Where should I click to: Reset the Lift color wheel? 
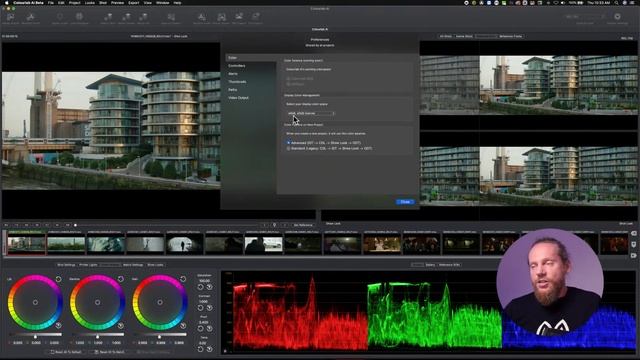pos(58,279)
